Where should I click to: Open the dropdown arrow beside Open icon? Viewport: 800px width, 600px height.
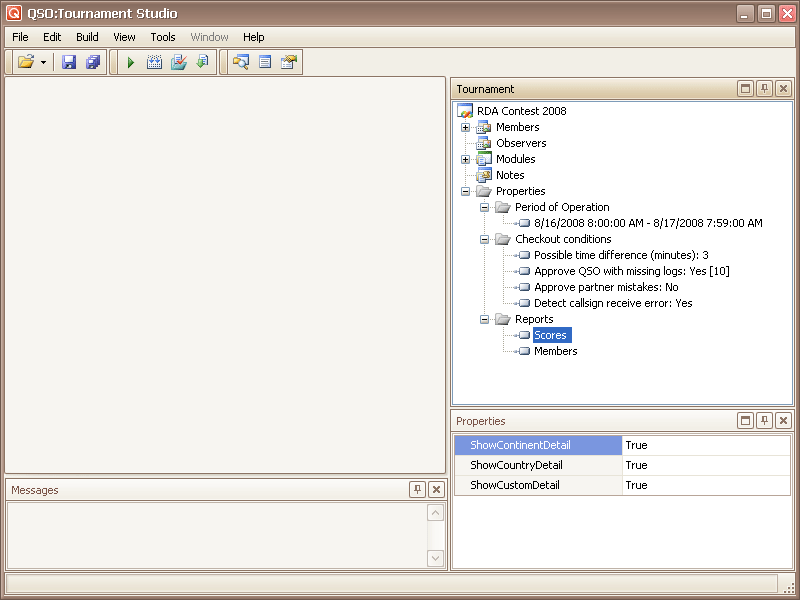point(43,62)
